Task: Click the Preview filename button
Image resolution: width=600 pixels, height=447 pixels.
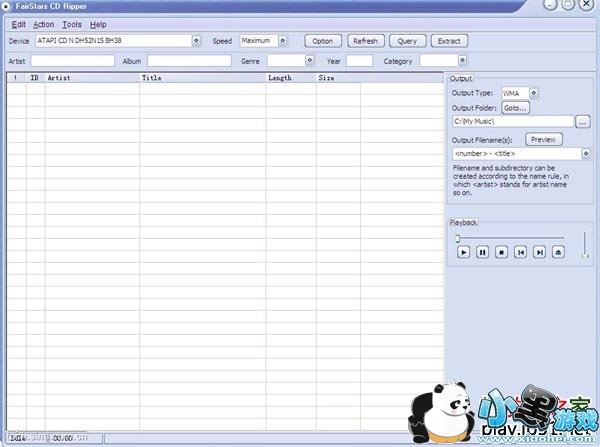Action: 544,140
